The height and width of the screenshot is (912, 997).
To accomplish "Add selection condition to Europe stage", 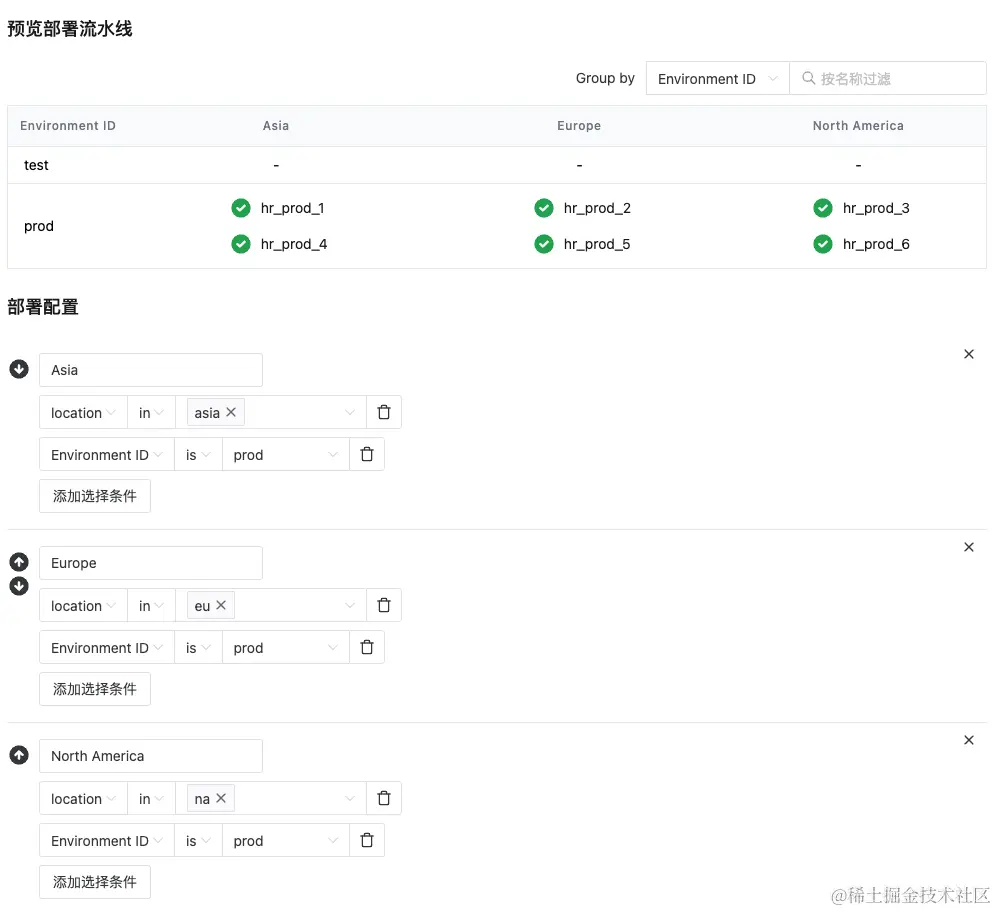I will coord(95,688).
